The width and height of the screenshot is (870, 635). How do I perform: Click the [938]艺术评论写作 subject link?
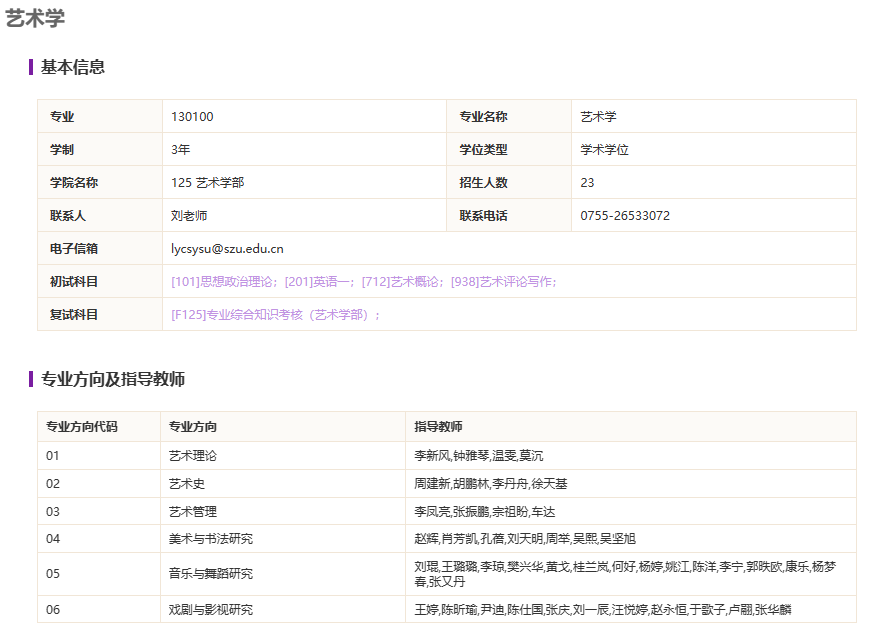point(502,282)
